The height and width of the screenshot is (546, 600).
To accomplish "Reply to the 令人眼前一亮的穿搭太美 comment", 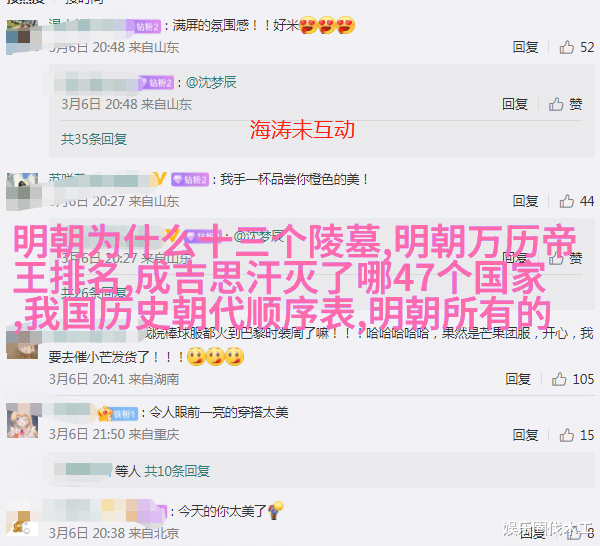I will coord(525,435).
